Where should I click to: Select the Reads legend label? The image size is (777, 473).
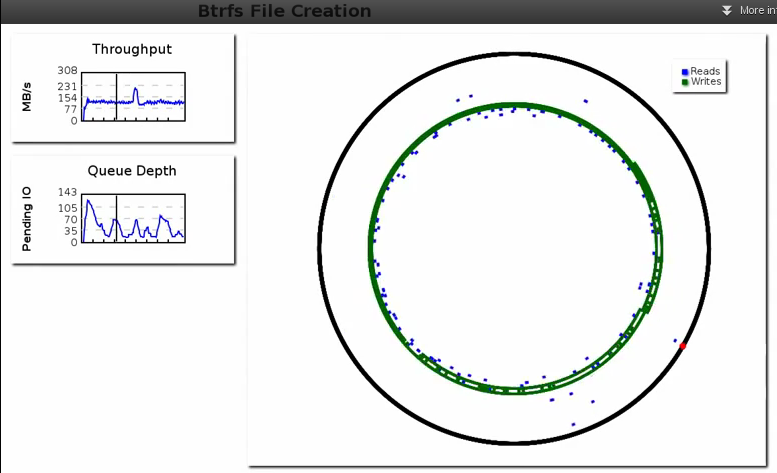click(705, 71)
